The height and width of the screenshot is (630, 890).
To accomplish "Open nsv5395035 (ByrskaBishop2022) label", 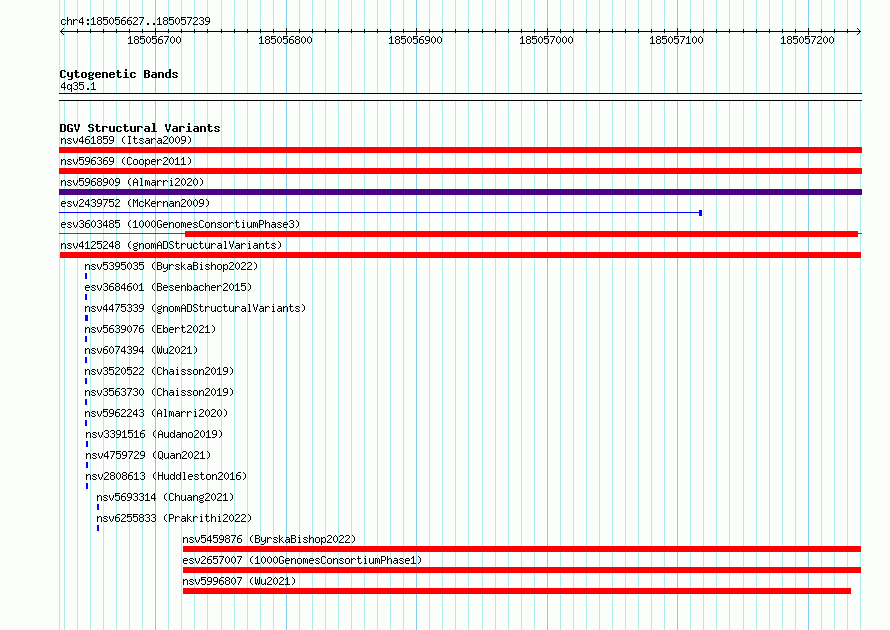I will (x=171, y=266).
